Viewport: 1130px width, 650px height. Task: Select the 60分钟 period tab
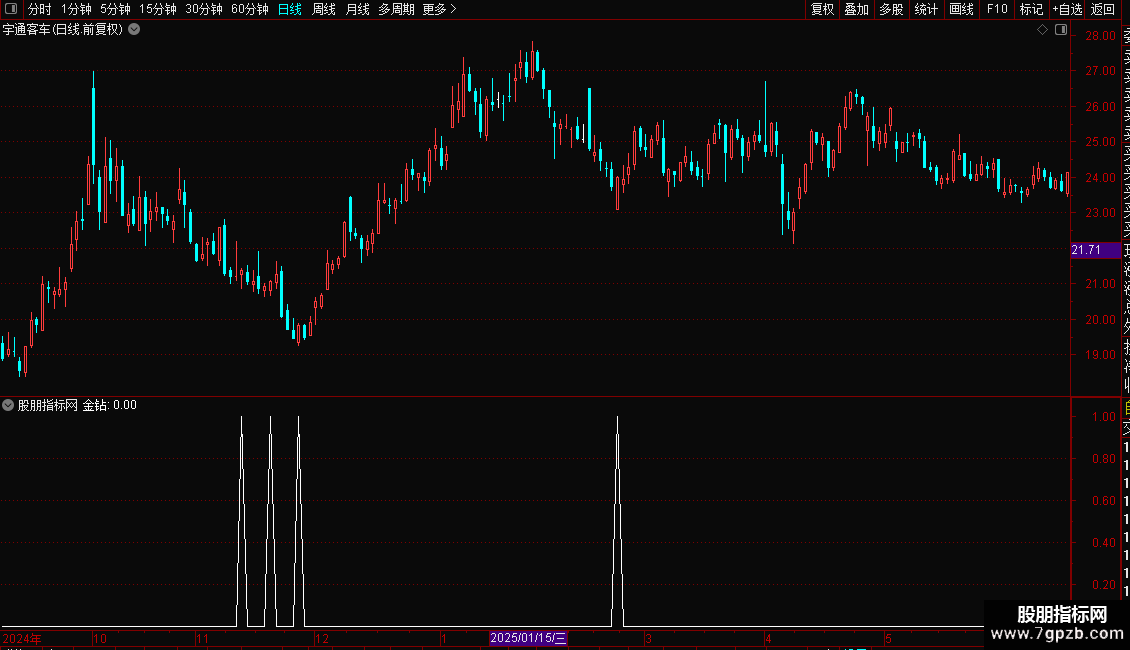pos(250,9)
